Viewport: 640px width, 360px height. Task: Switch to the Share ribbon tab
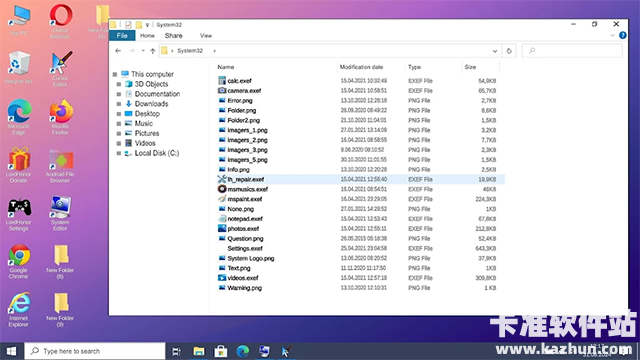pyautogui.click(x=173, y=36)
